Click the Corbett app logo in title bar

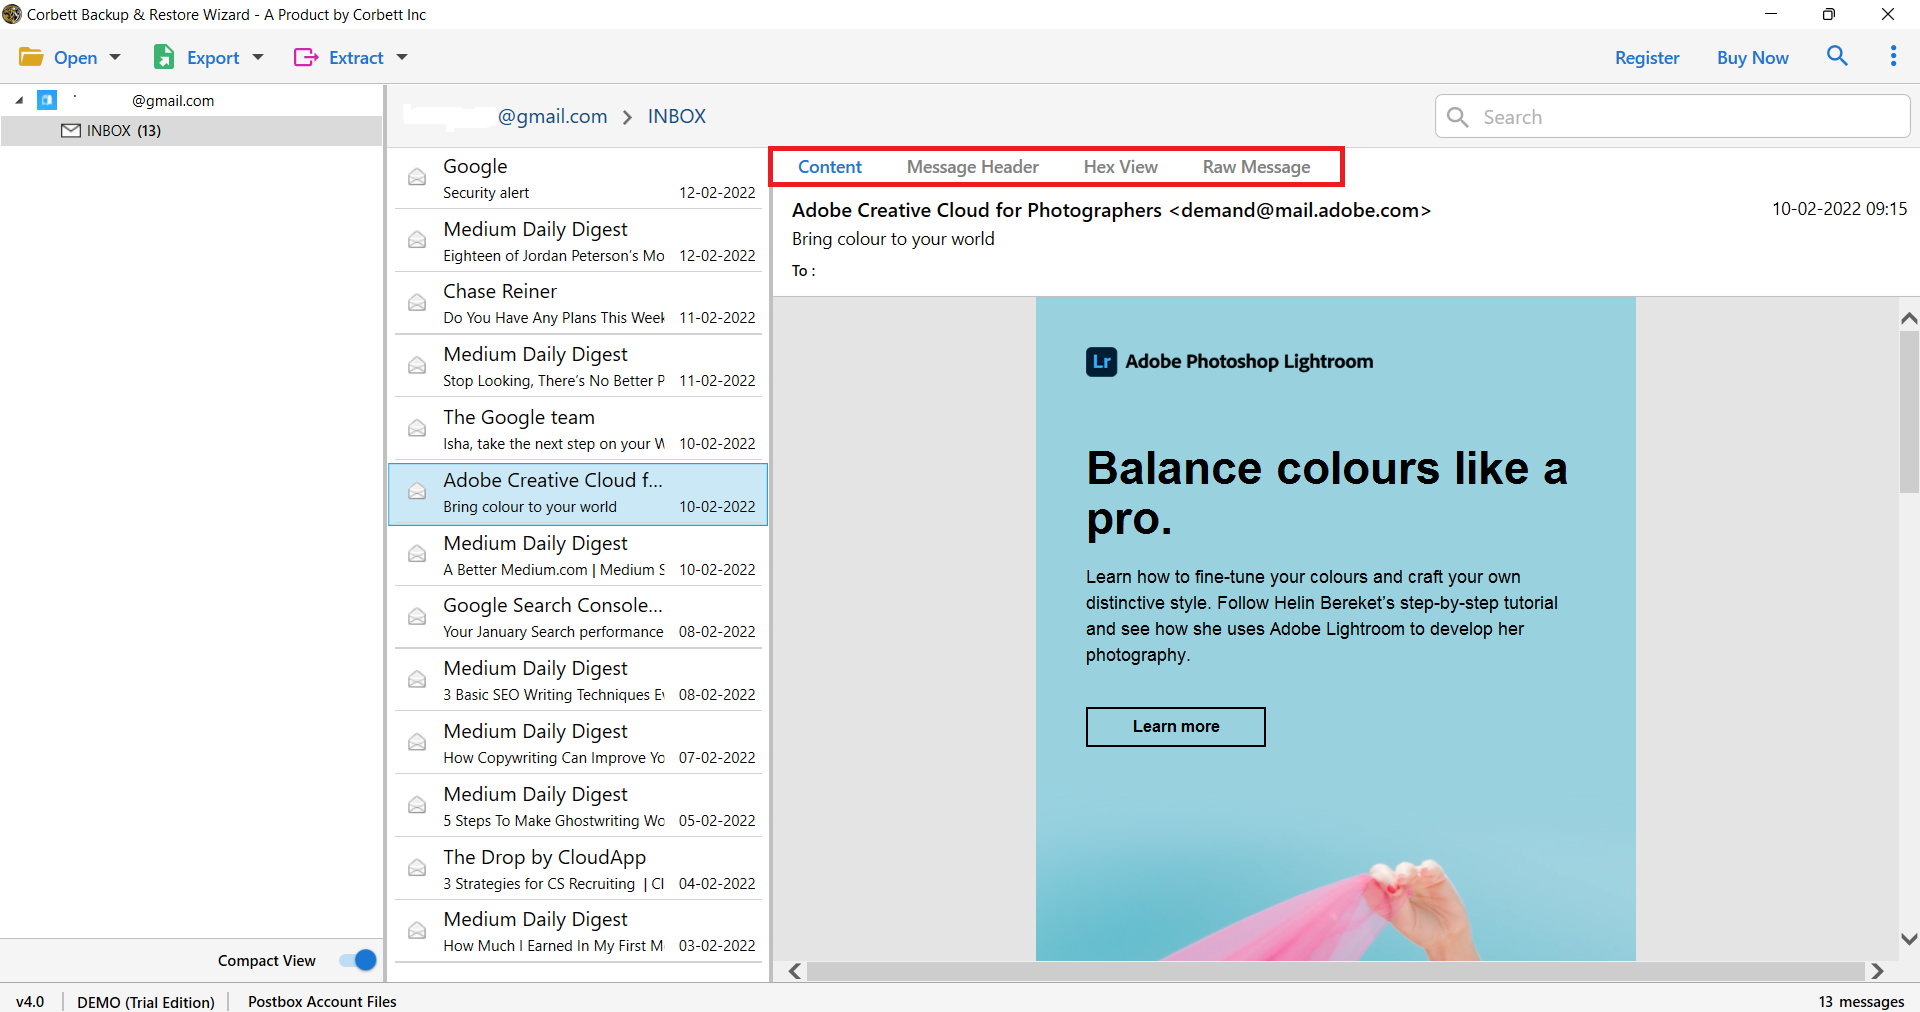pyautogui.click(x=12, y=14)
